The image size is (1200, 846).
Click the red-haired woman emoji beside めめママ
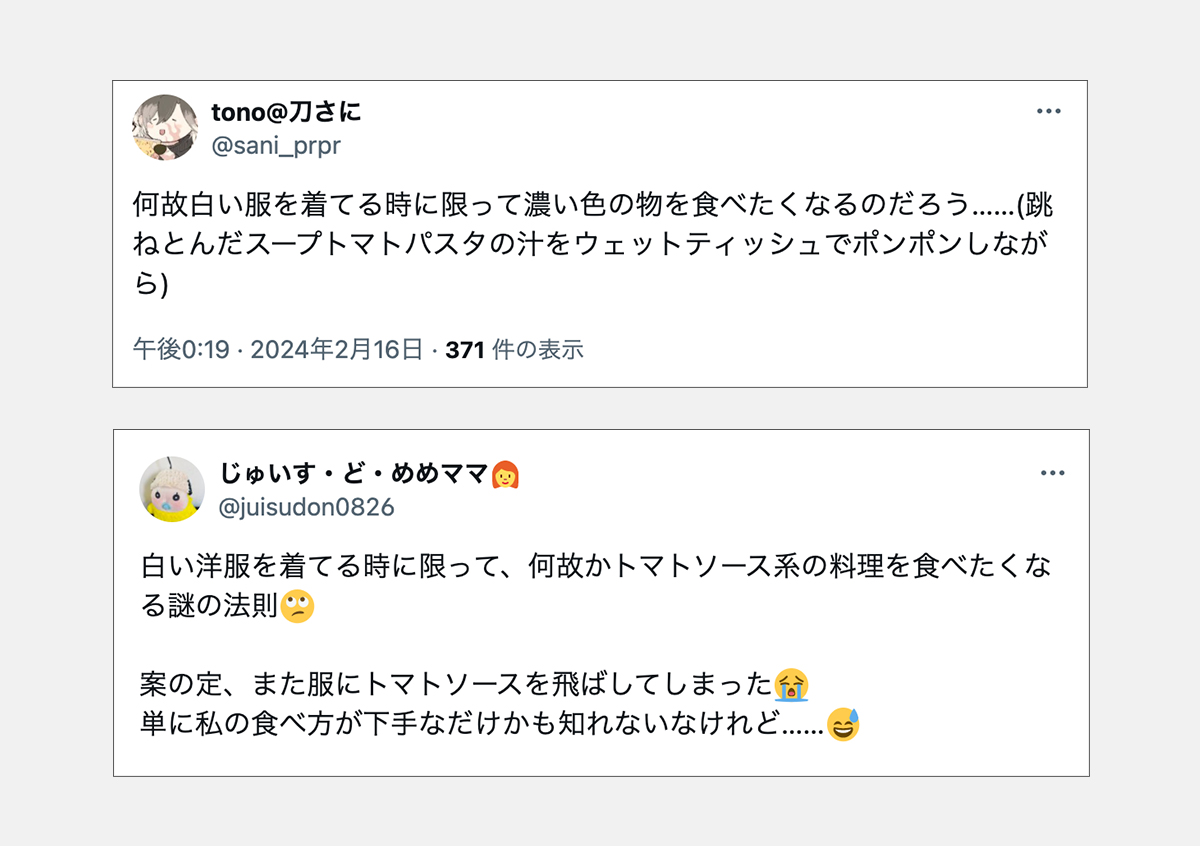(x=505, y=474)
